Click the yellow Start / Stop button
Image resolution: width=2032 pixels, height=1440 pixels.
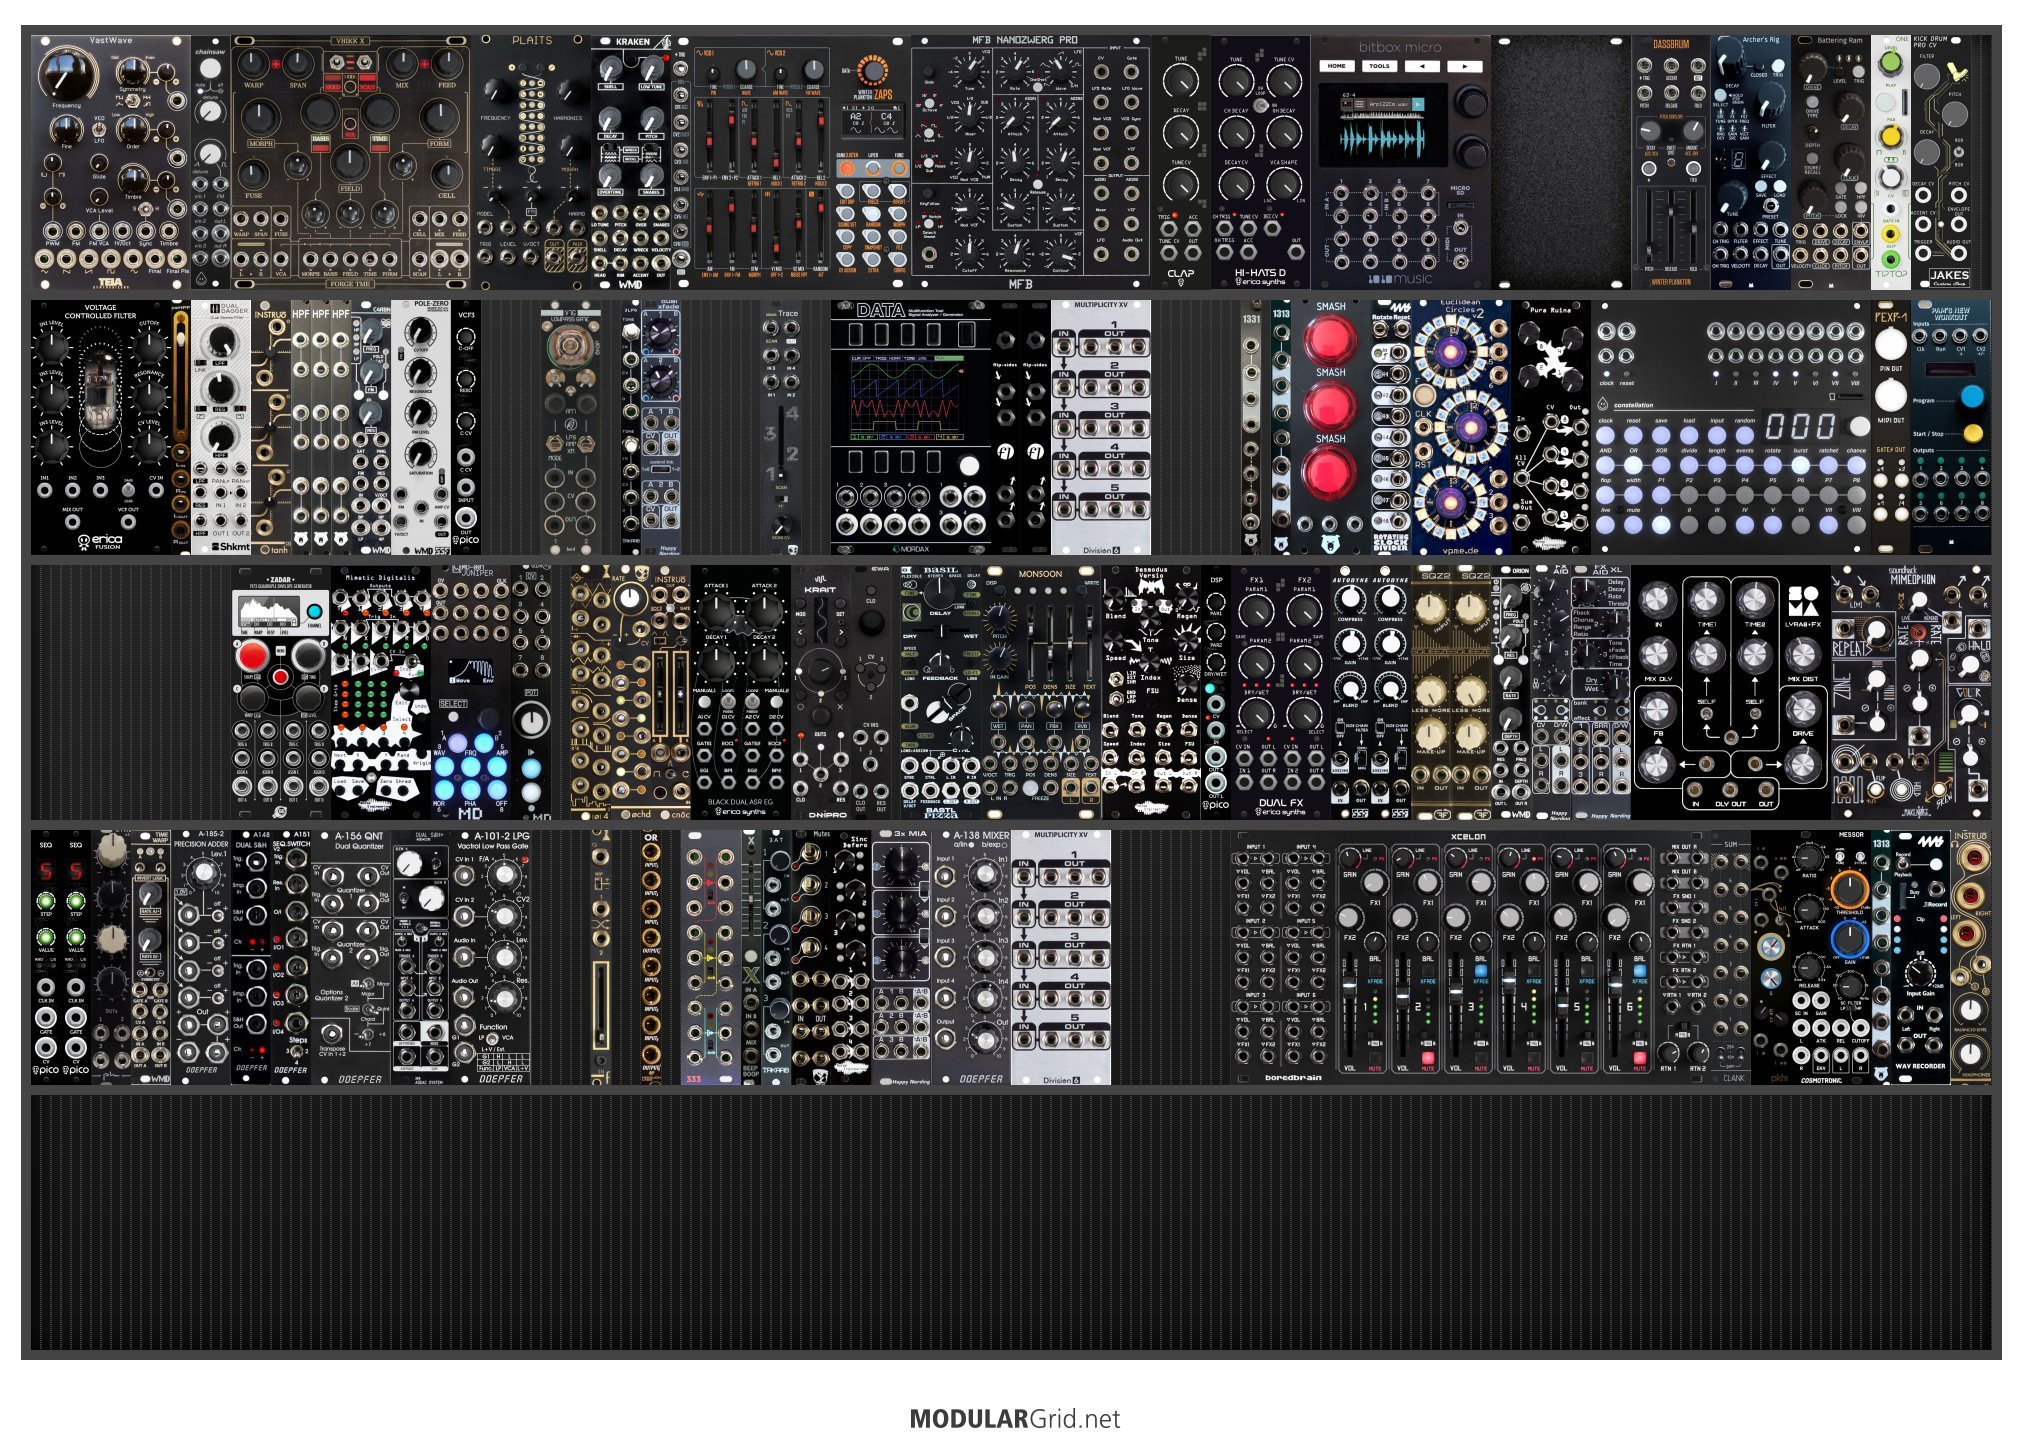[x=1973, y=434]
